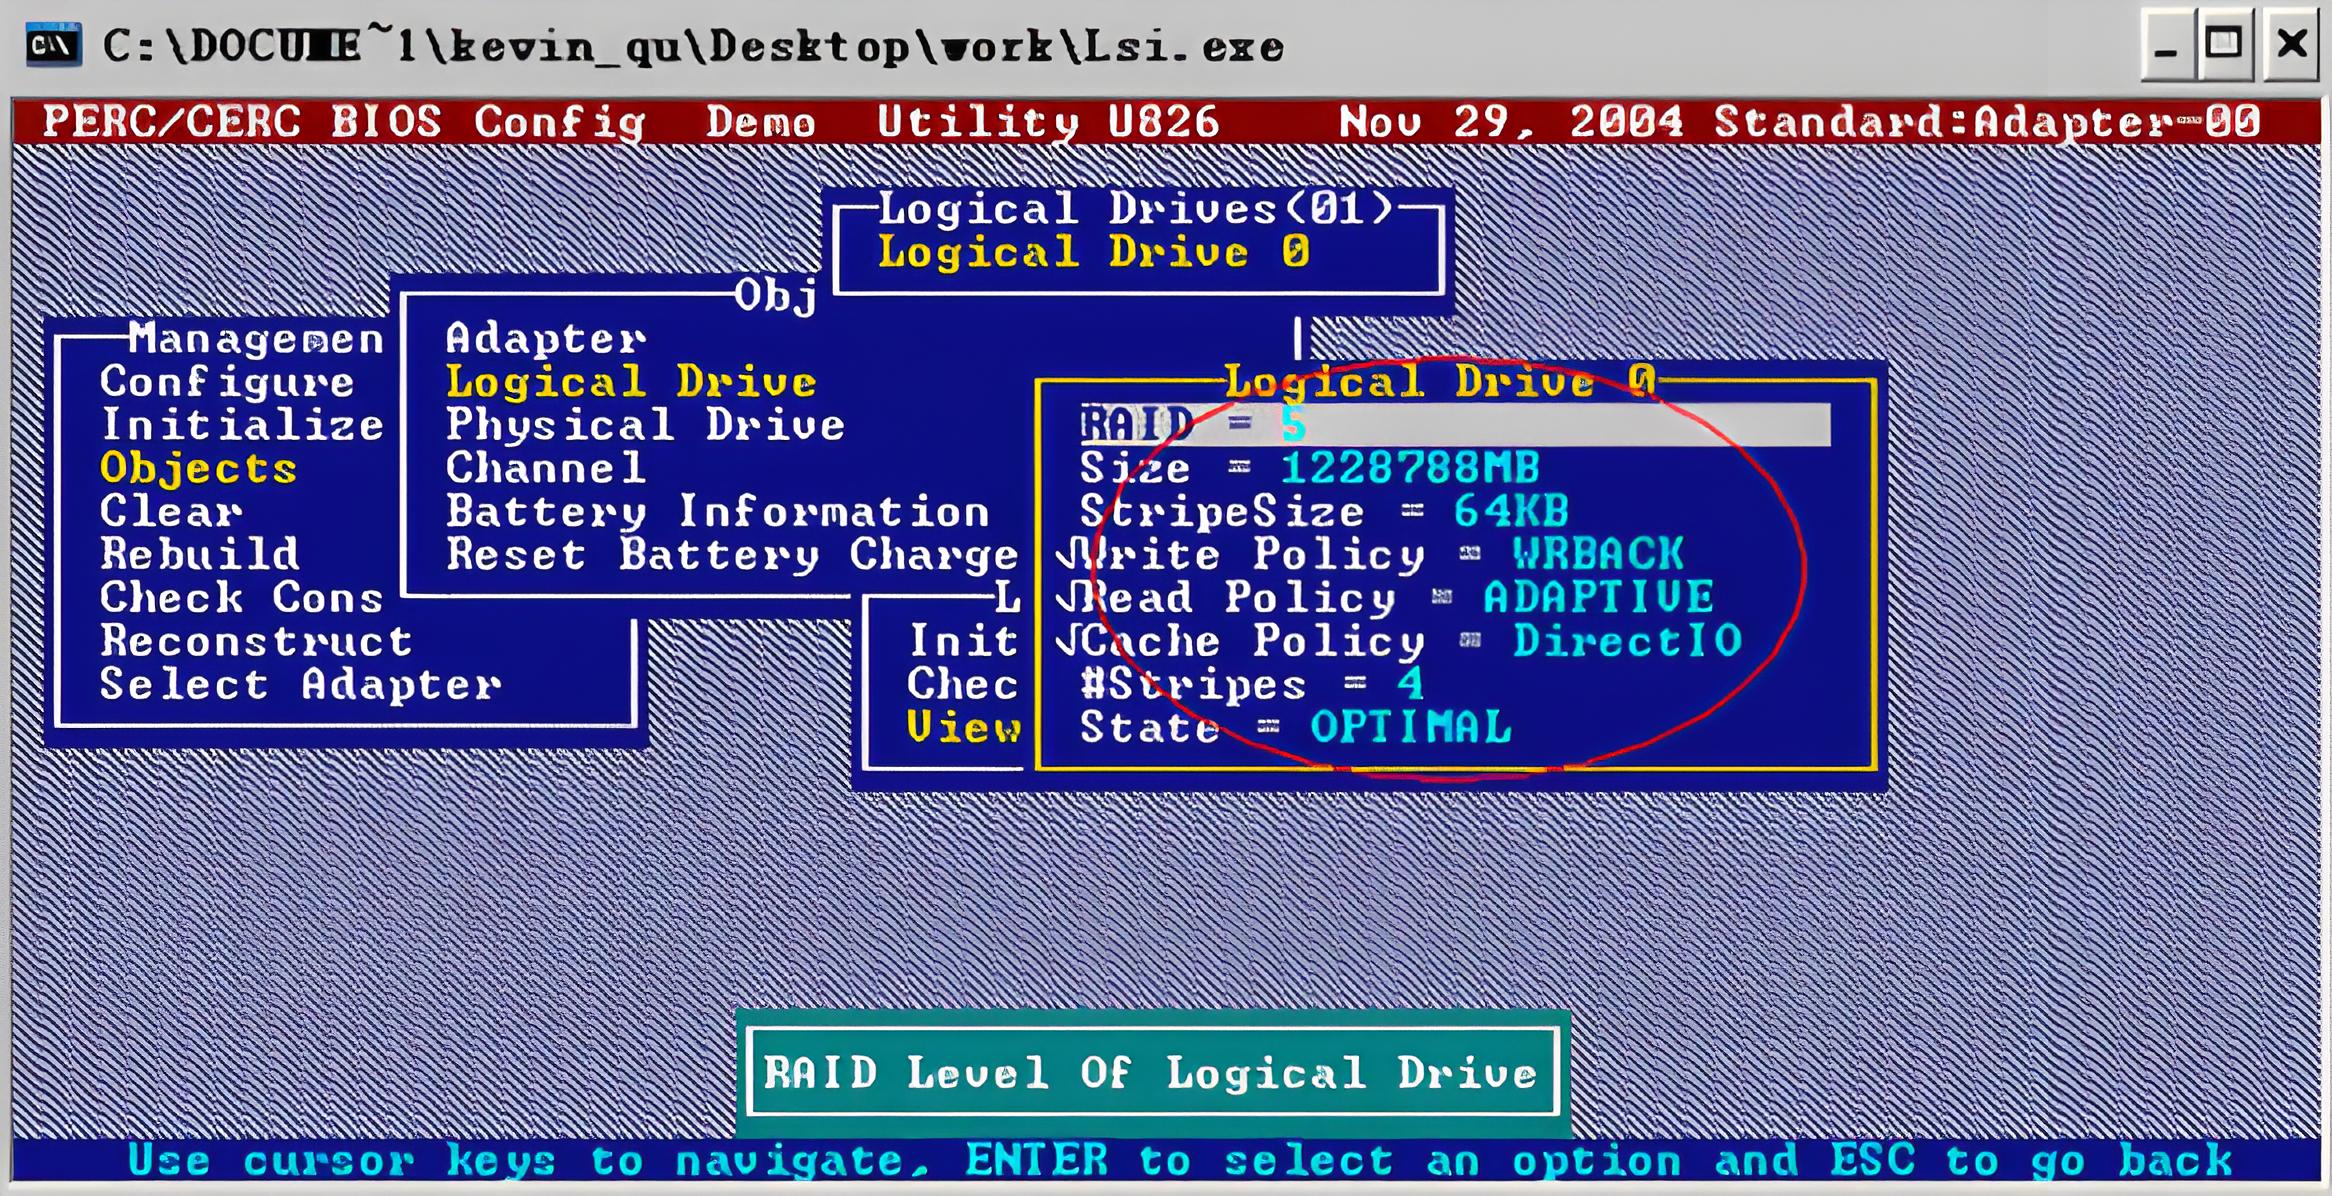
Task: Select Rebuild from Management menu
Action: point(199,555)
